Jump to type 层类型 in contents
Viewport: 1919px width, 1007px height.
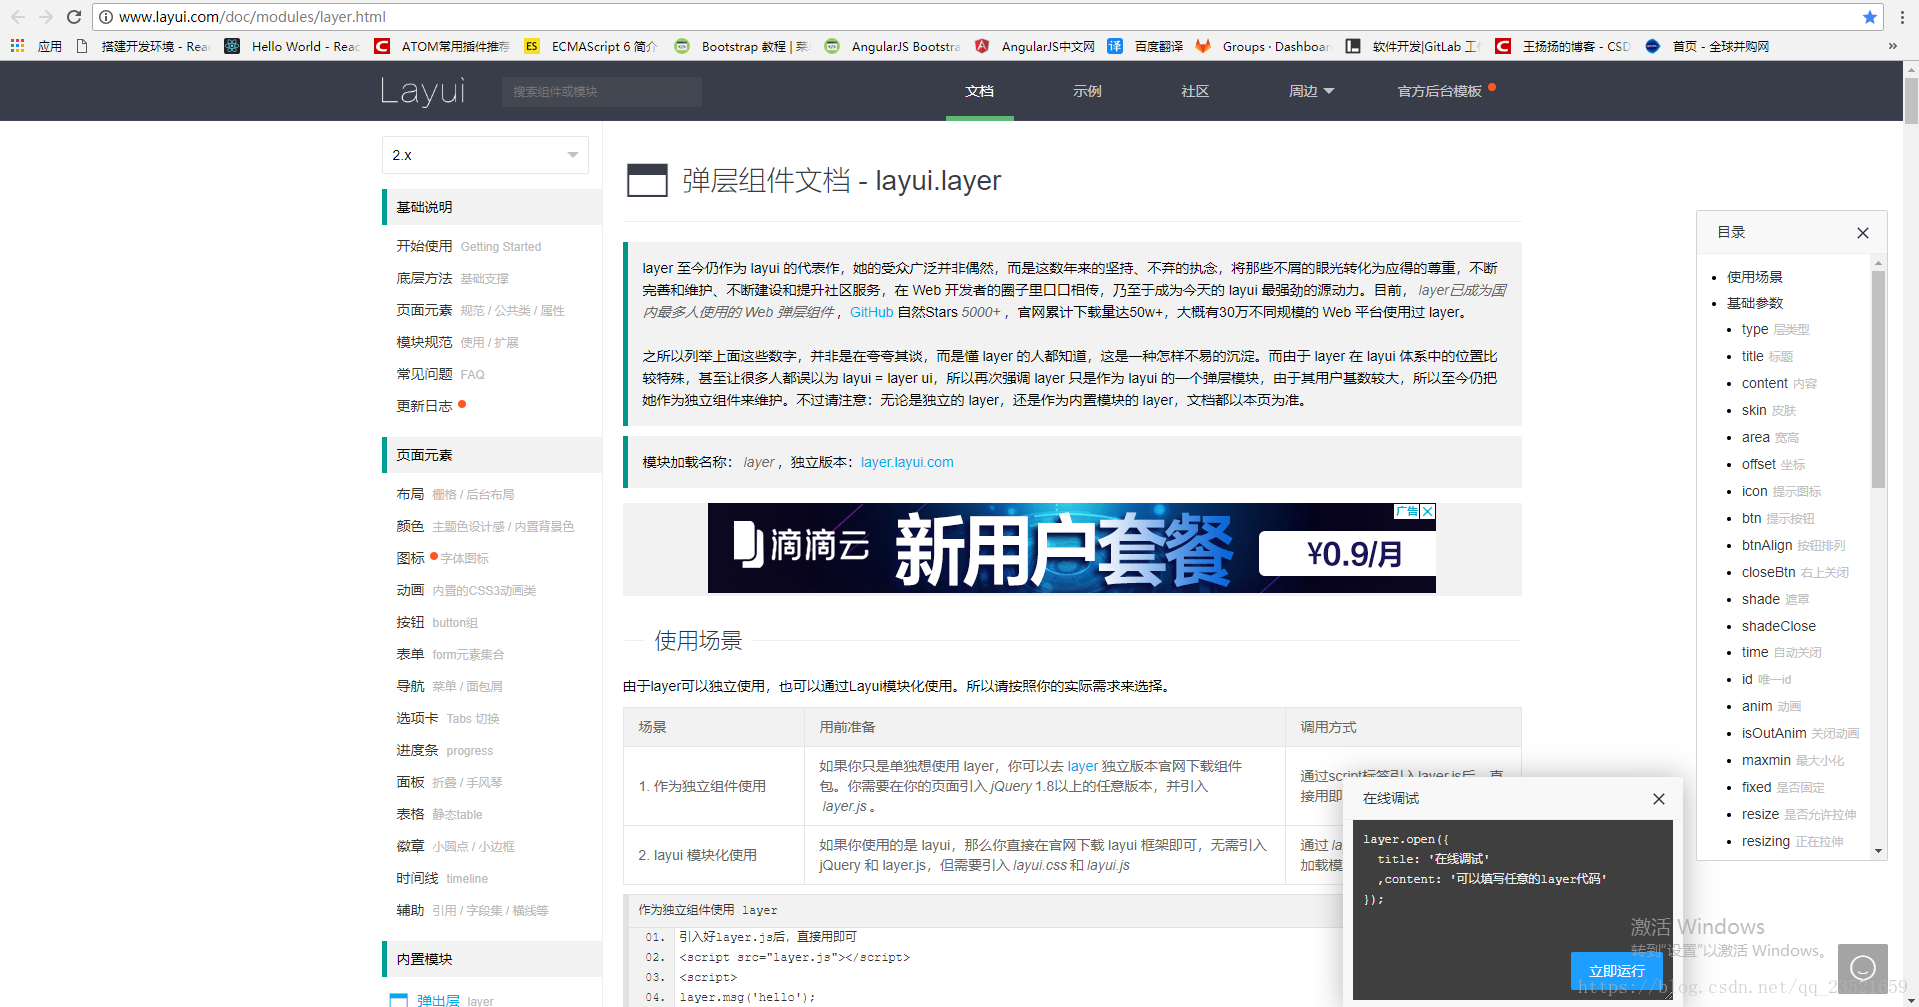pos(1775,329)
